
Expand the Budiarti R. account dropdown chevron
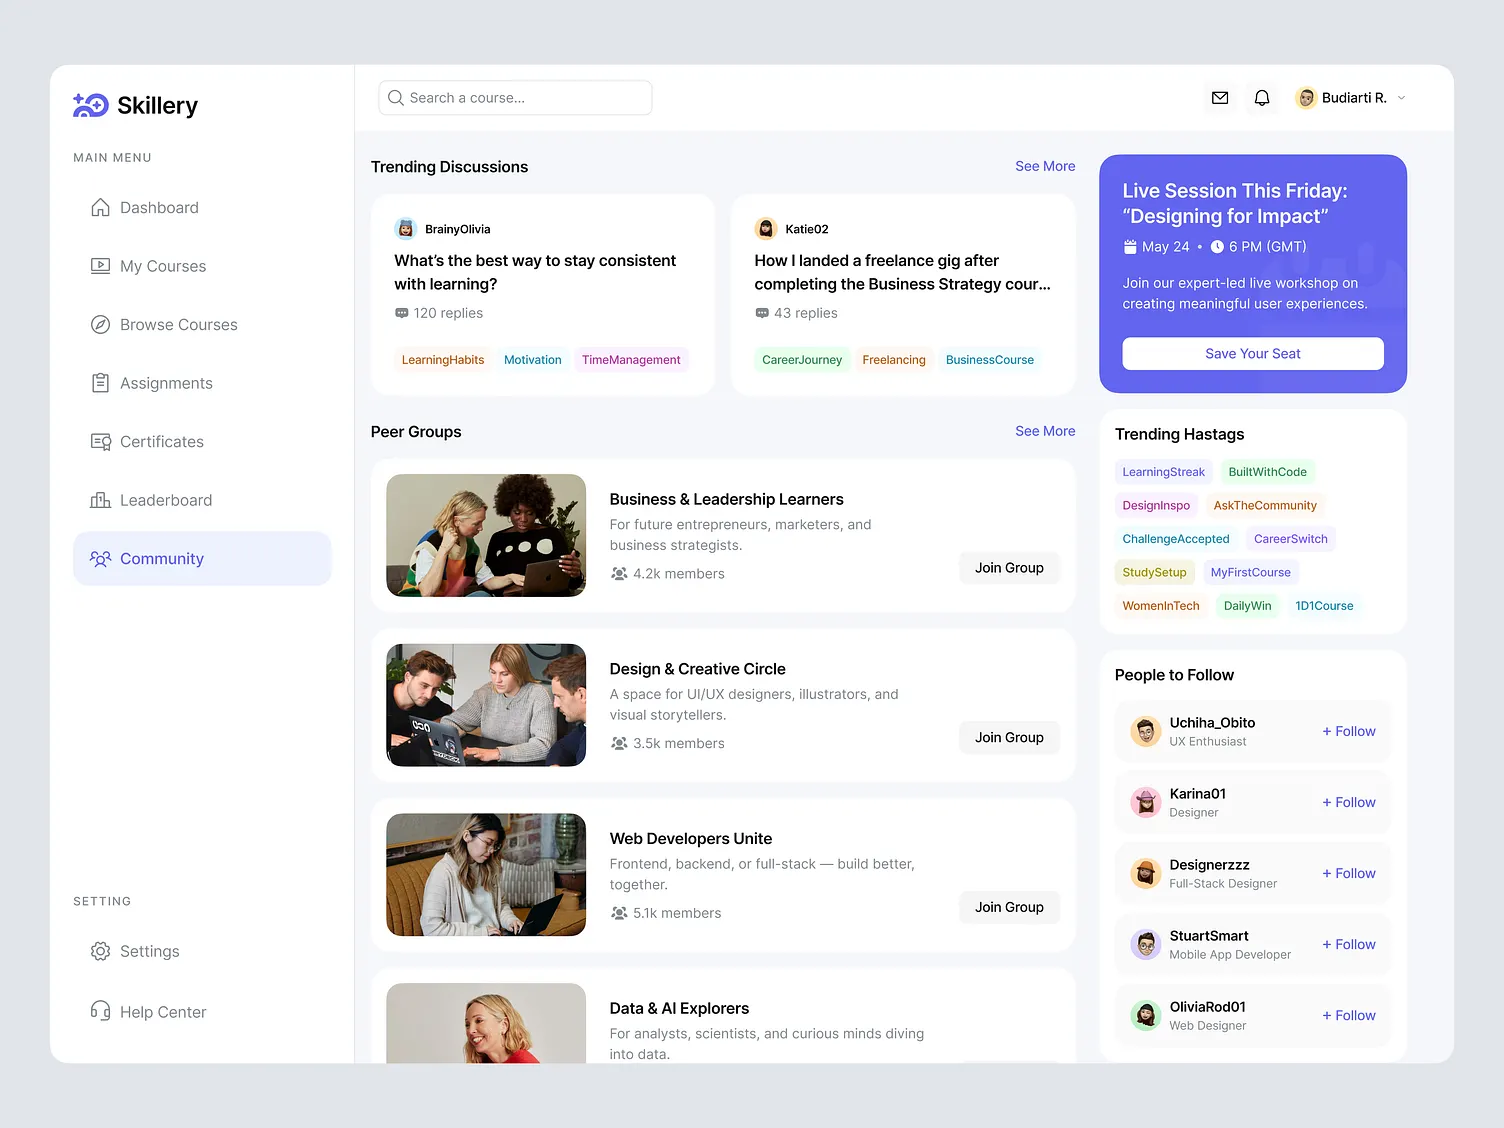coord(1401,98)
